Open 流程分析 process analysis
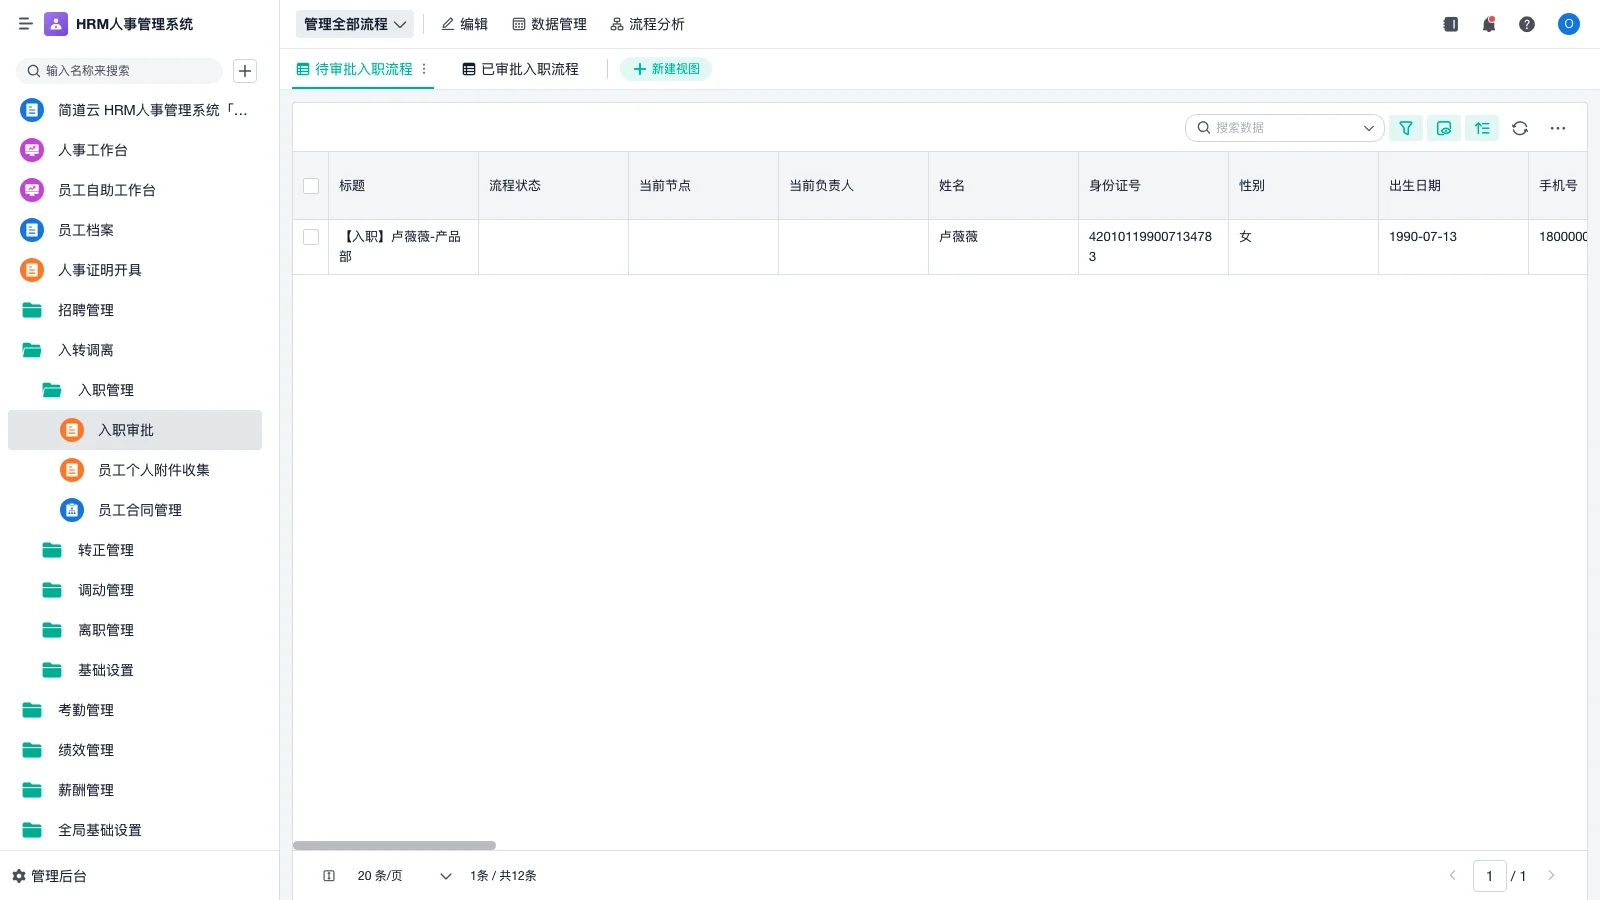This screenshot has height=900, width=1600. coord(648,24)
